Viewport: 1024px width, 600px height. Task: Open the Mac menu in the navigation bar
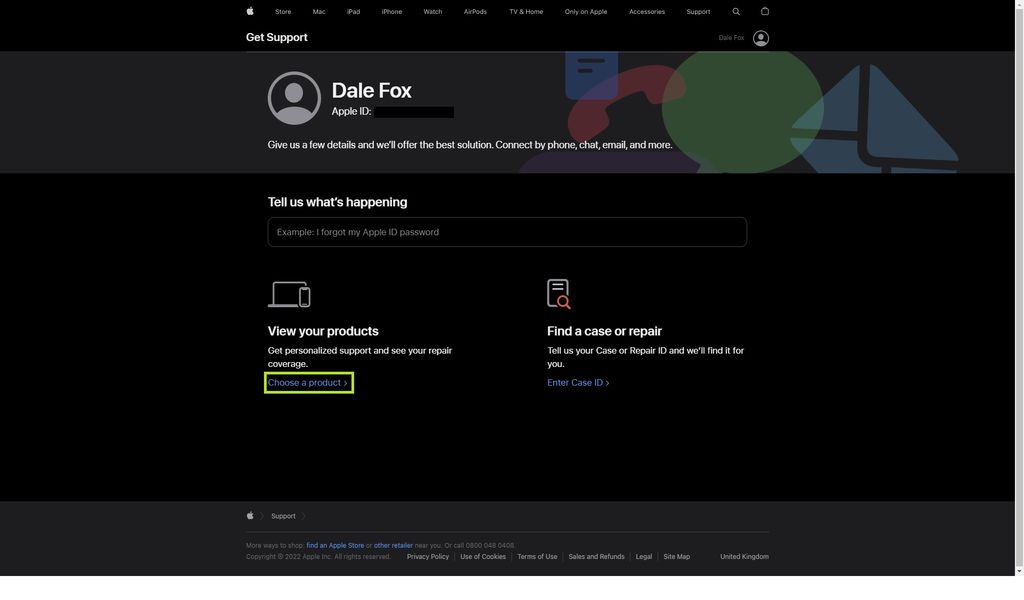[318, 11]
